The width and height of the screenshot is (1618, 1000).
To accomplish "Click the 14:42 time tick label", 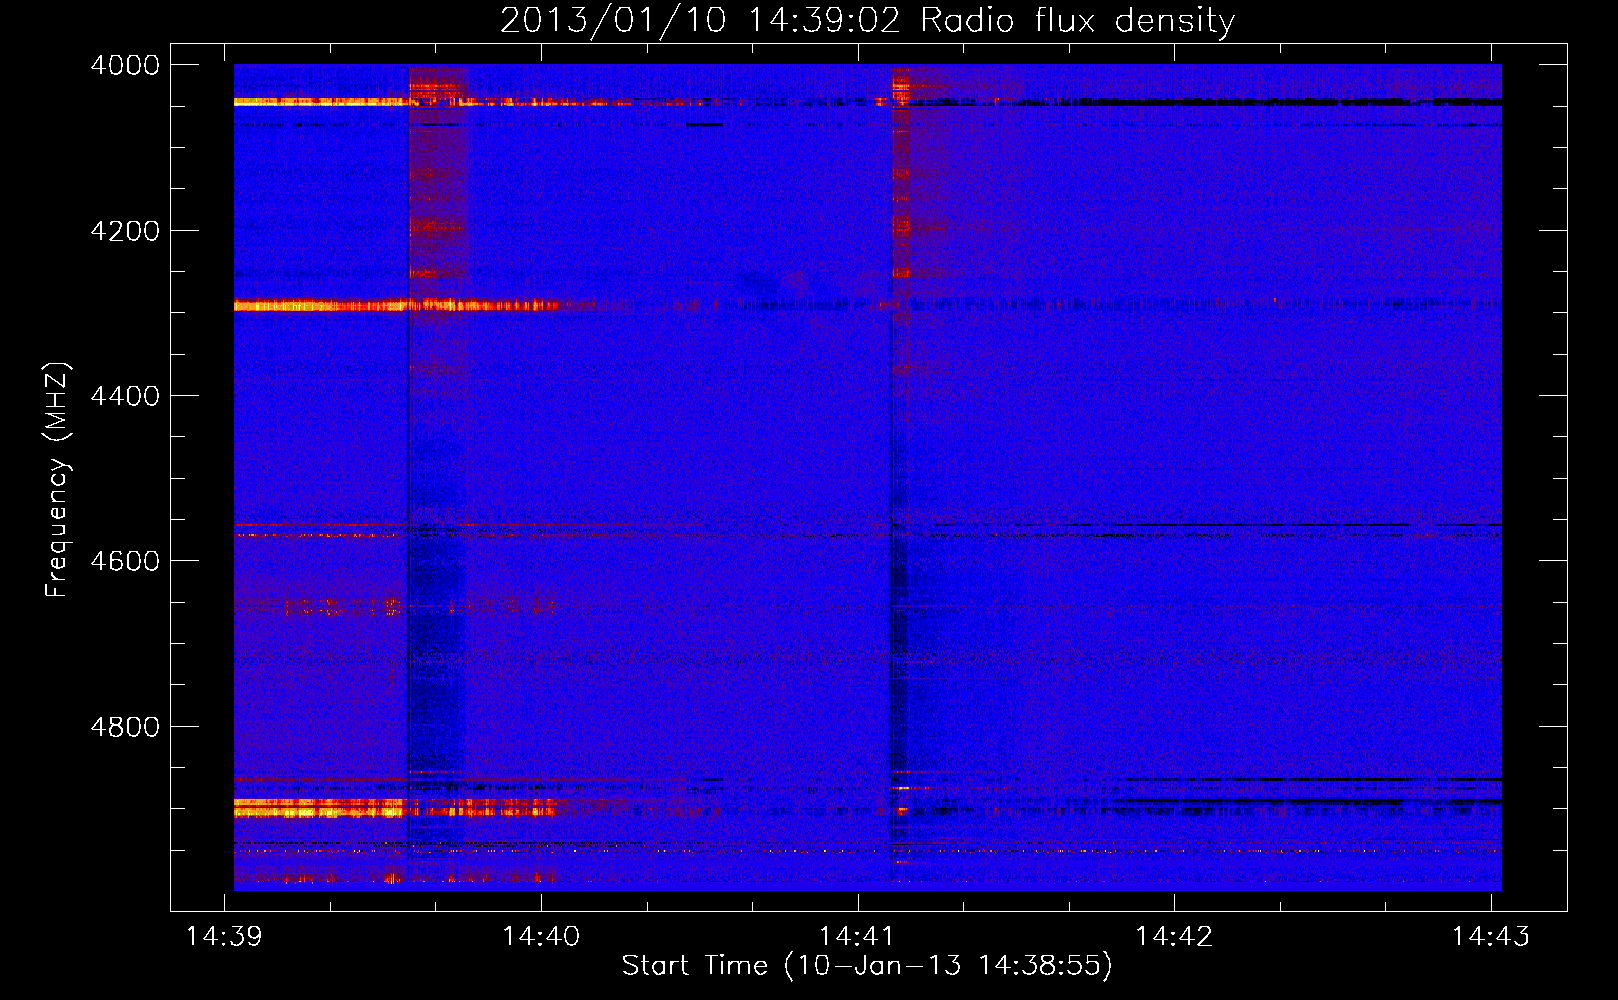I will click(1174, 936).
